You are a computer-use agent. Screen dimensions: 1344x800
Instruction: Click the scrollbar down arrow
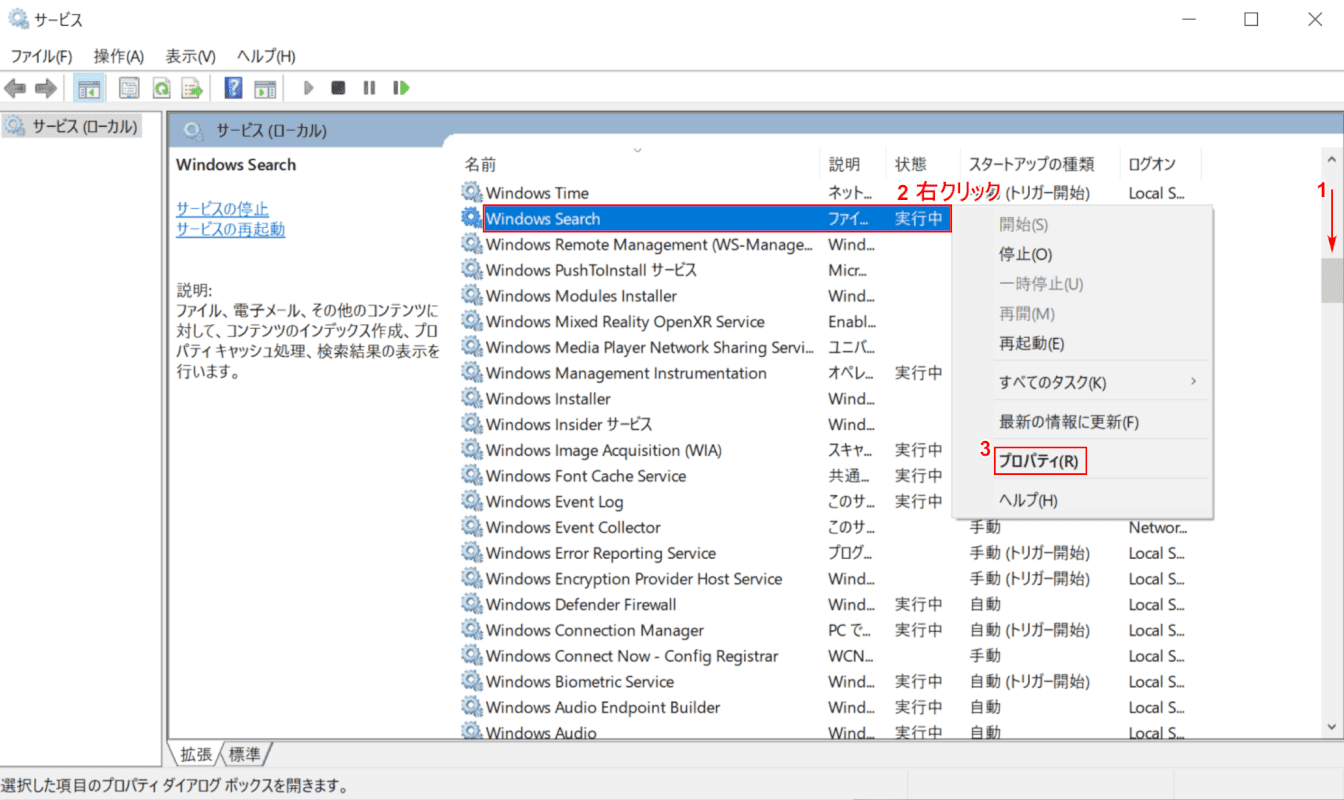tap(1331, 727)
